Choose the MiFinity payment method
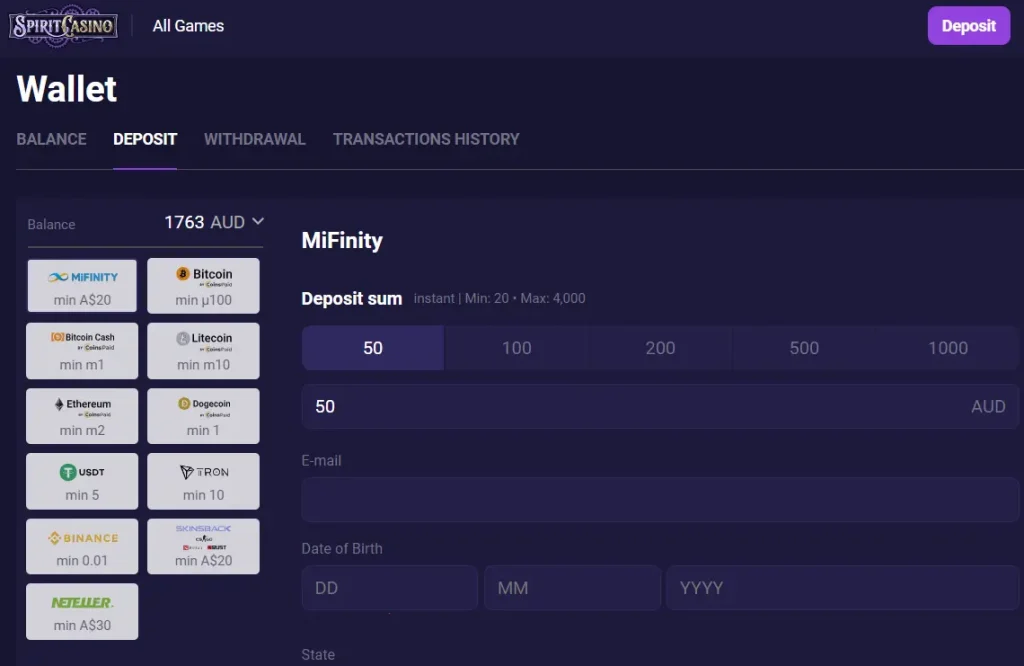 82,286
